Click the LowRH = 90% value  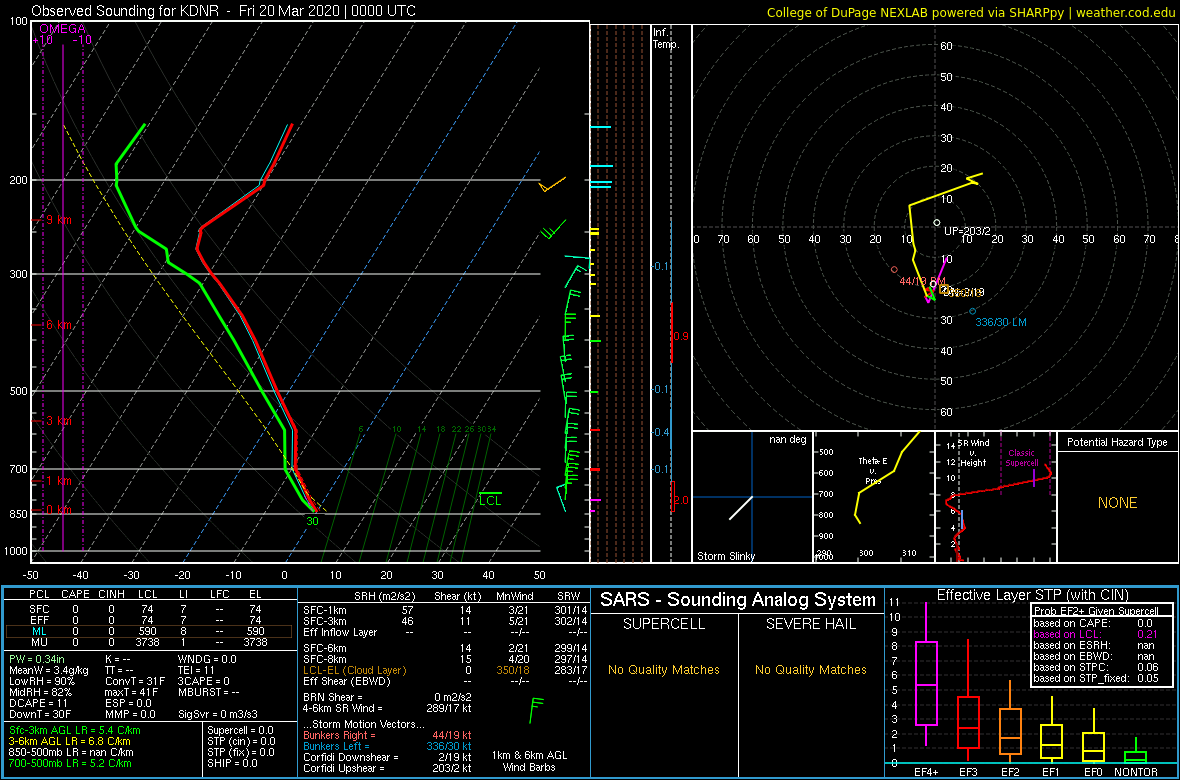[40, 681]
